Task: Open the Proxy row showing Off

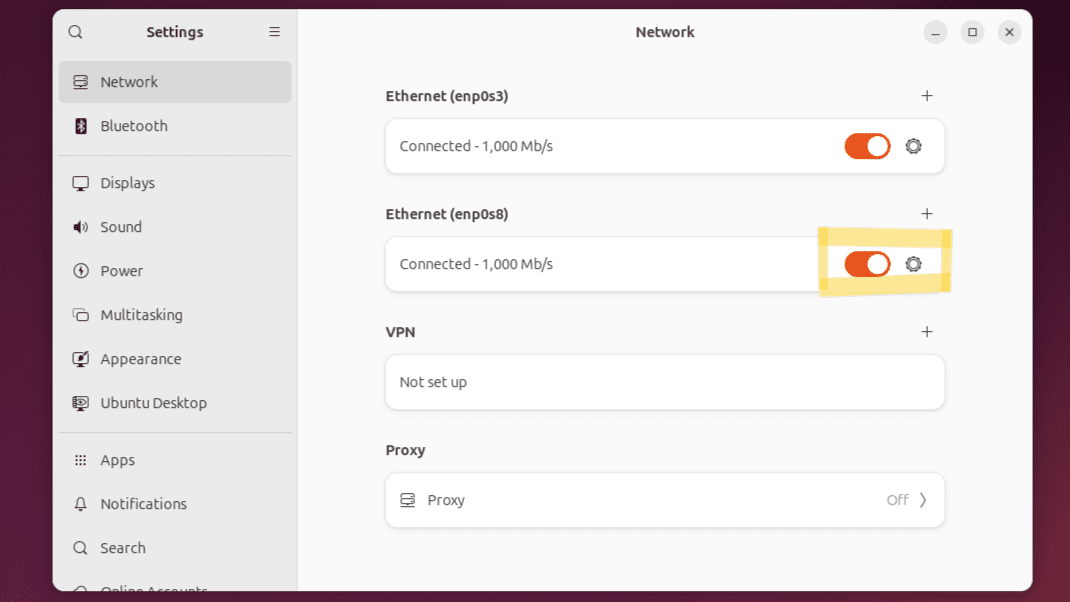Action: click(665, 500)
